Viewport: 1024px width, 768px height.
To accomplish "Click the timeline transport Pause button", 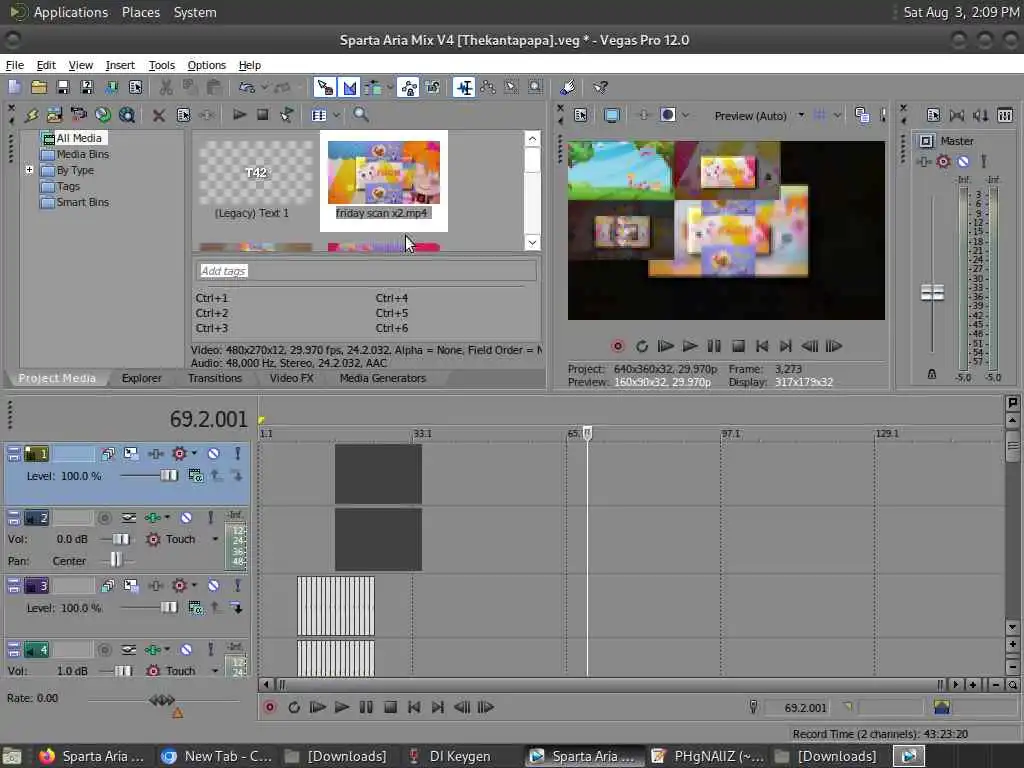I will [366, 707].
